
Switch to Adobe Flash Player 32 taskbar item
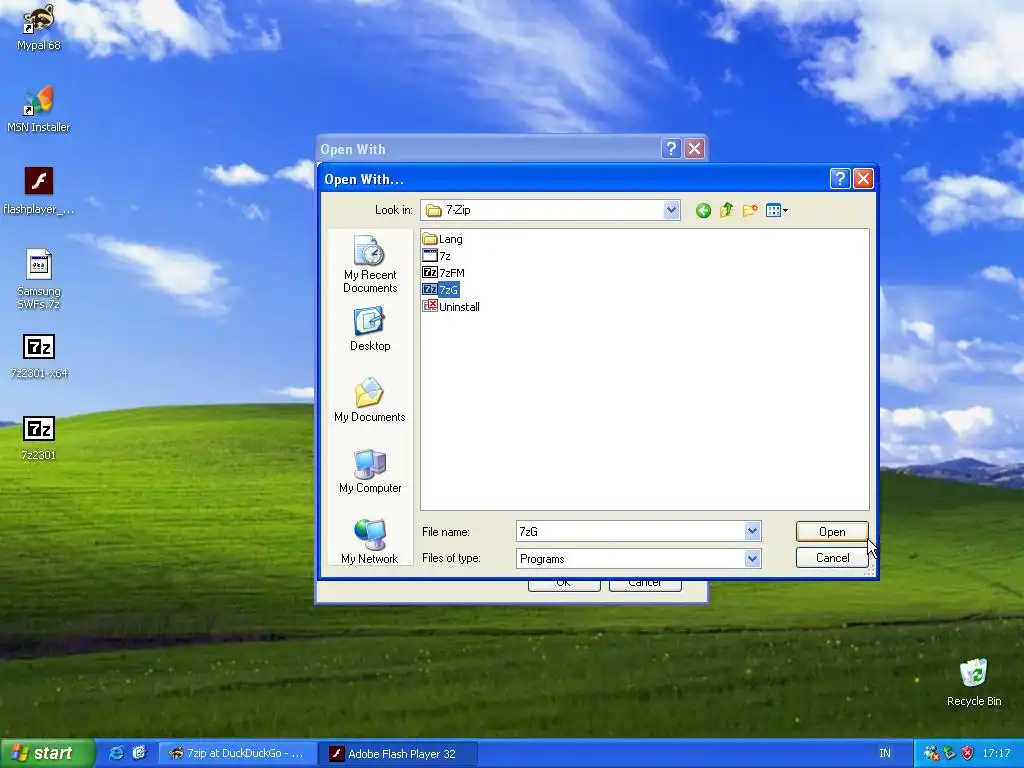pos(398,754)
